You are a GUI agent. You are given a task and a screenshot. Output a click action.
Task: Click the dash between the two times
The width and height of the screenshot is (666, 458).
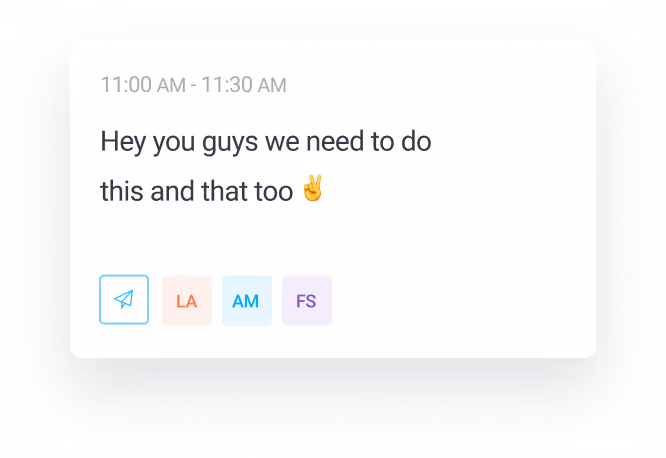(x=194, y=86)
